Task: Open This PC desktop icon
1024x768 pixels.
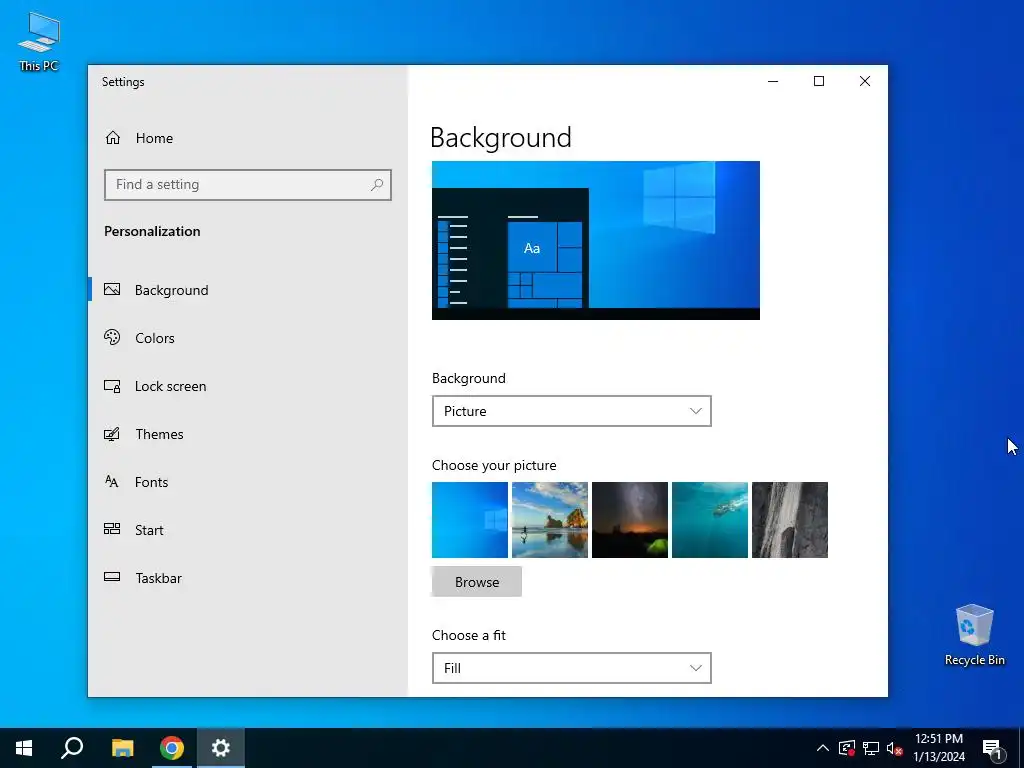Action: pos(39,40)
